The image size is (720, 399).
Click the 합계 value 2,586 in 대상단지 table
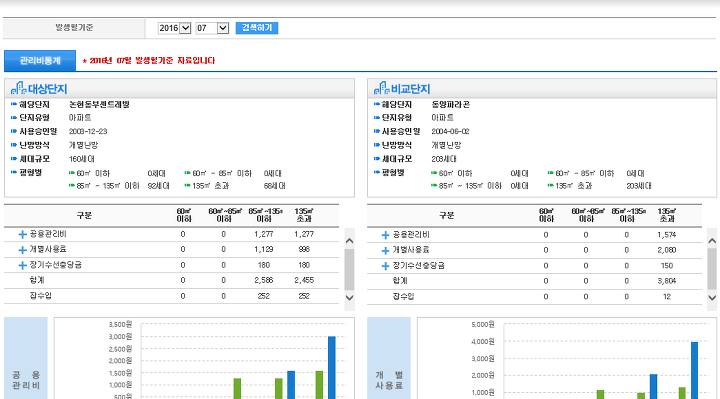point(264,280)
